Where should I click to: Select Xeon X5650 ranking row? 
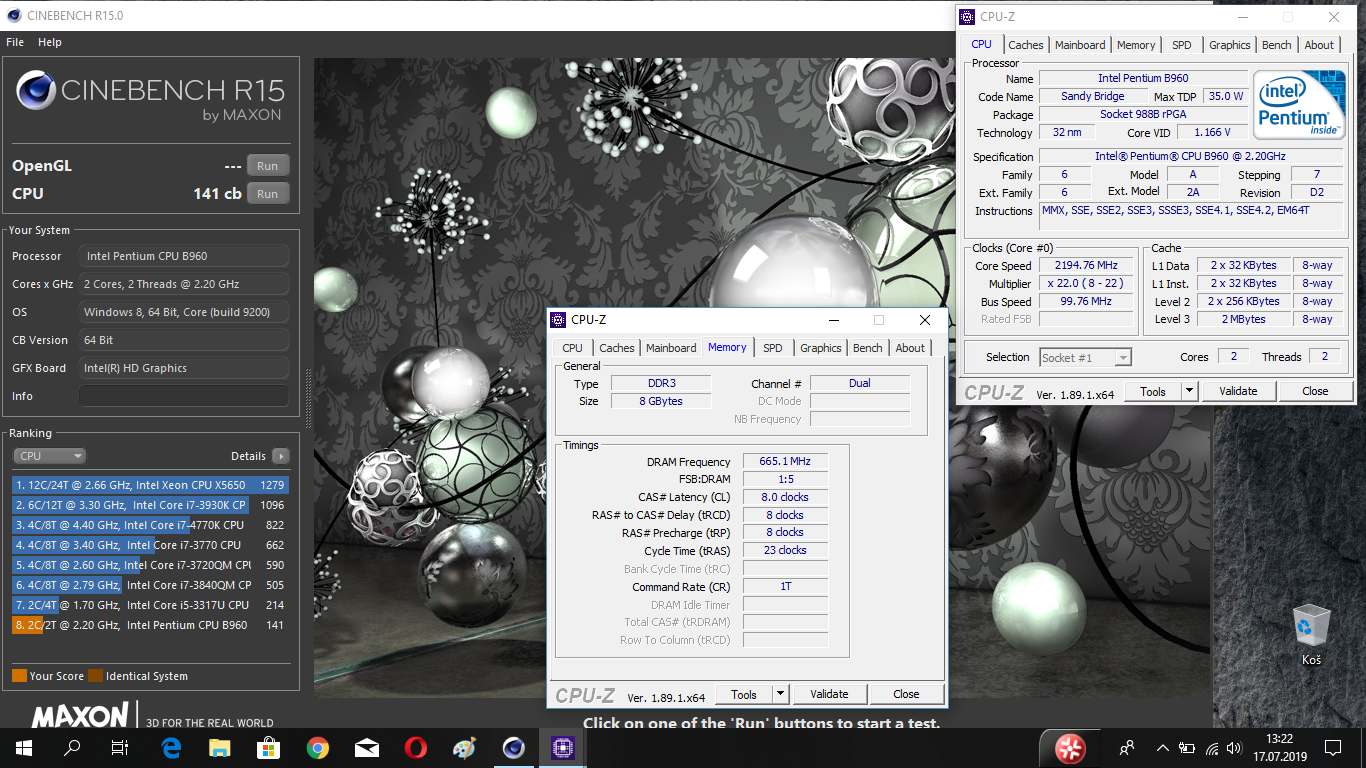click(x=151, y=485)
